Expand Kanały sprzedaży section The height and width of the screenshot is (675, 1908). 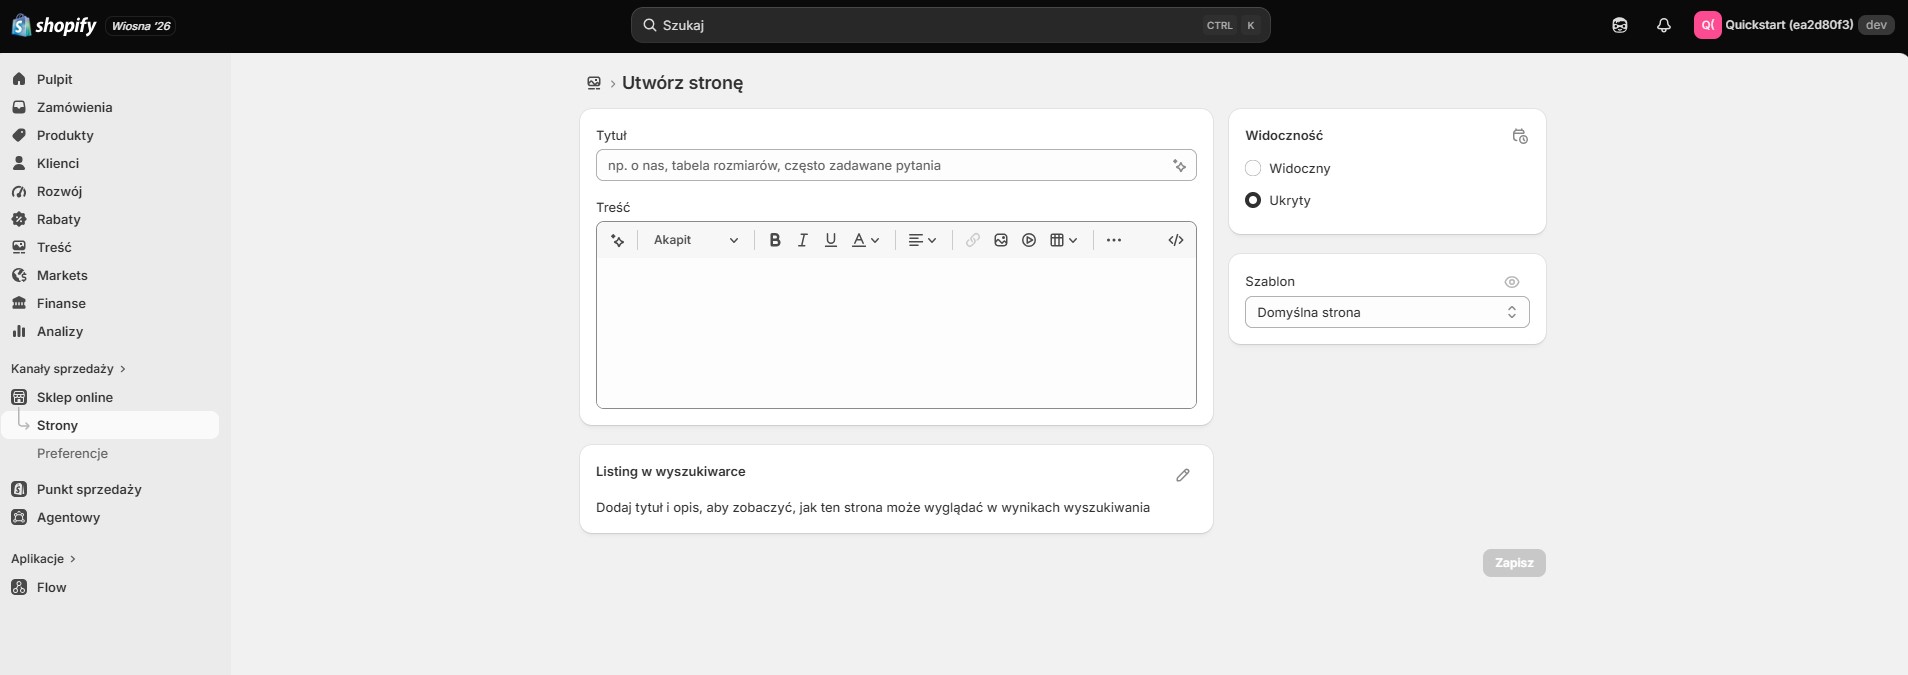(x=68, y=369)
